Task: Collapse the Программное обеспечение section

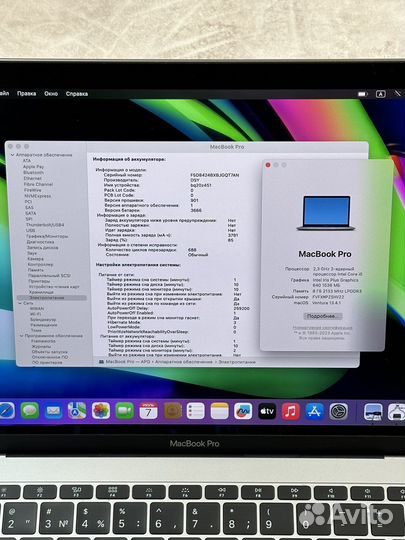Action: pos(21,335)
